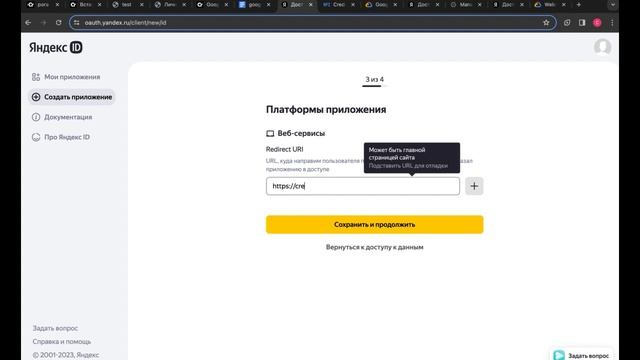Click the Платформы приложения heading
Image resolution: width=640 pixels, height=360 pixels.
coord(326,109)
